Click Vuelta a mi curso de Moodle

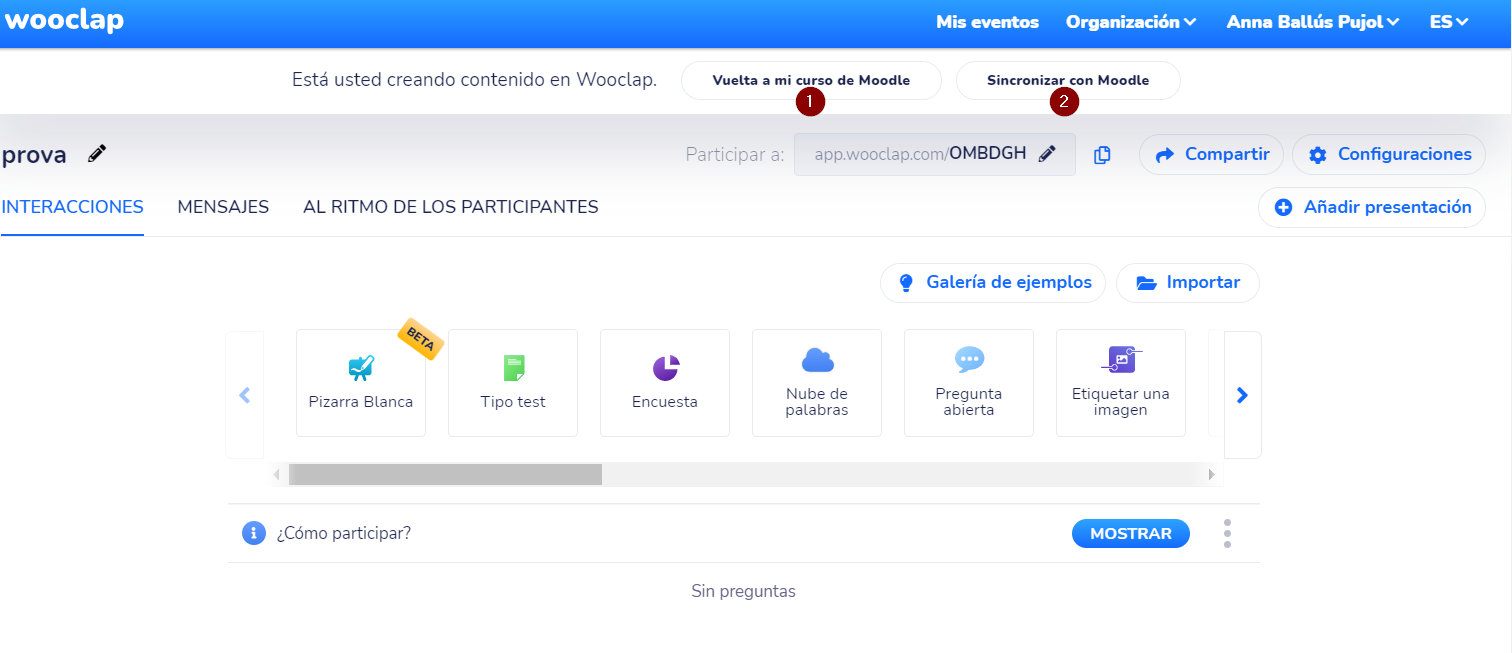point(811,80)
